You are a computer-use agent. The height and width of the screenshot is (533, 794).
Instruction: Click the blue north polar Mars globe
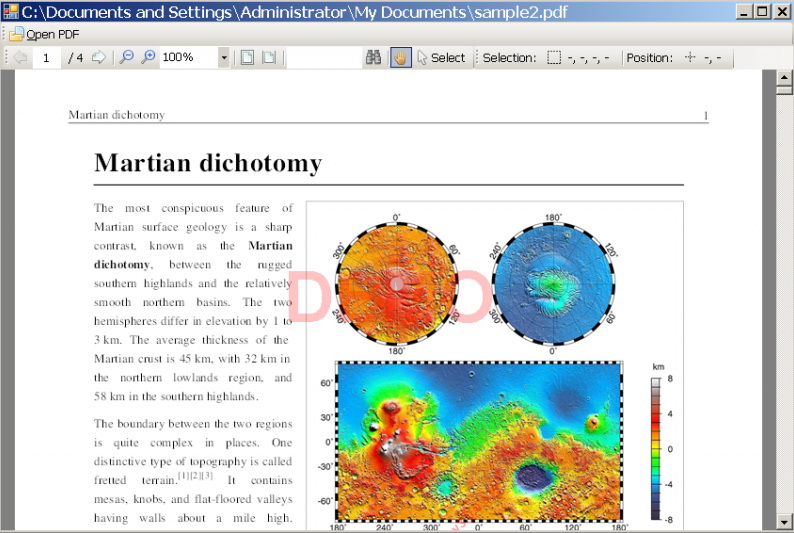pos(553,284)
